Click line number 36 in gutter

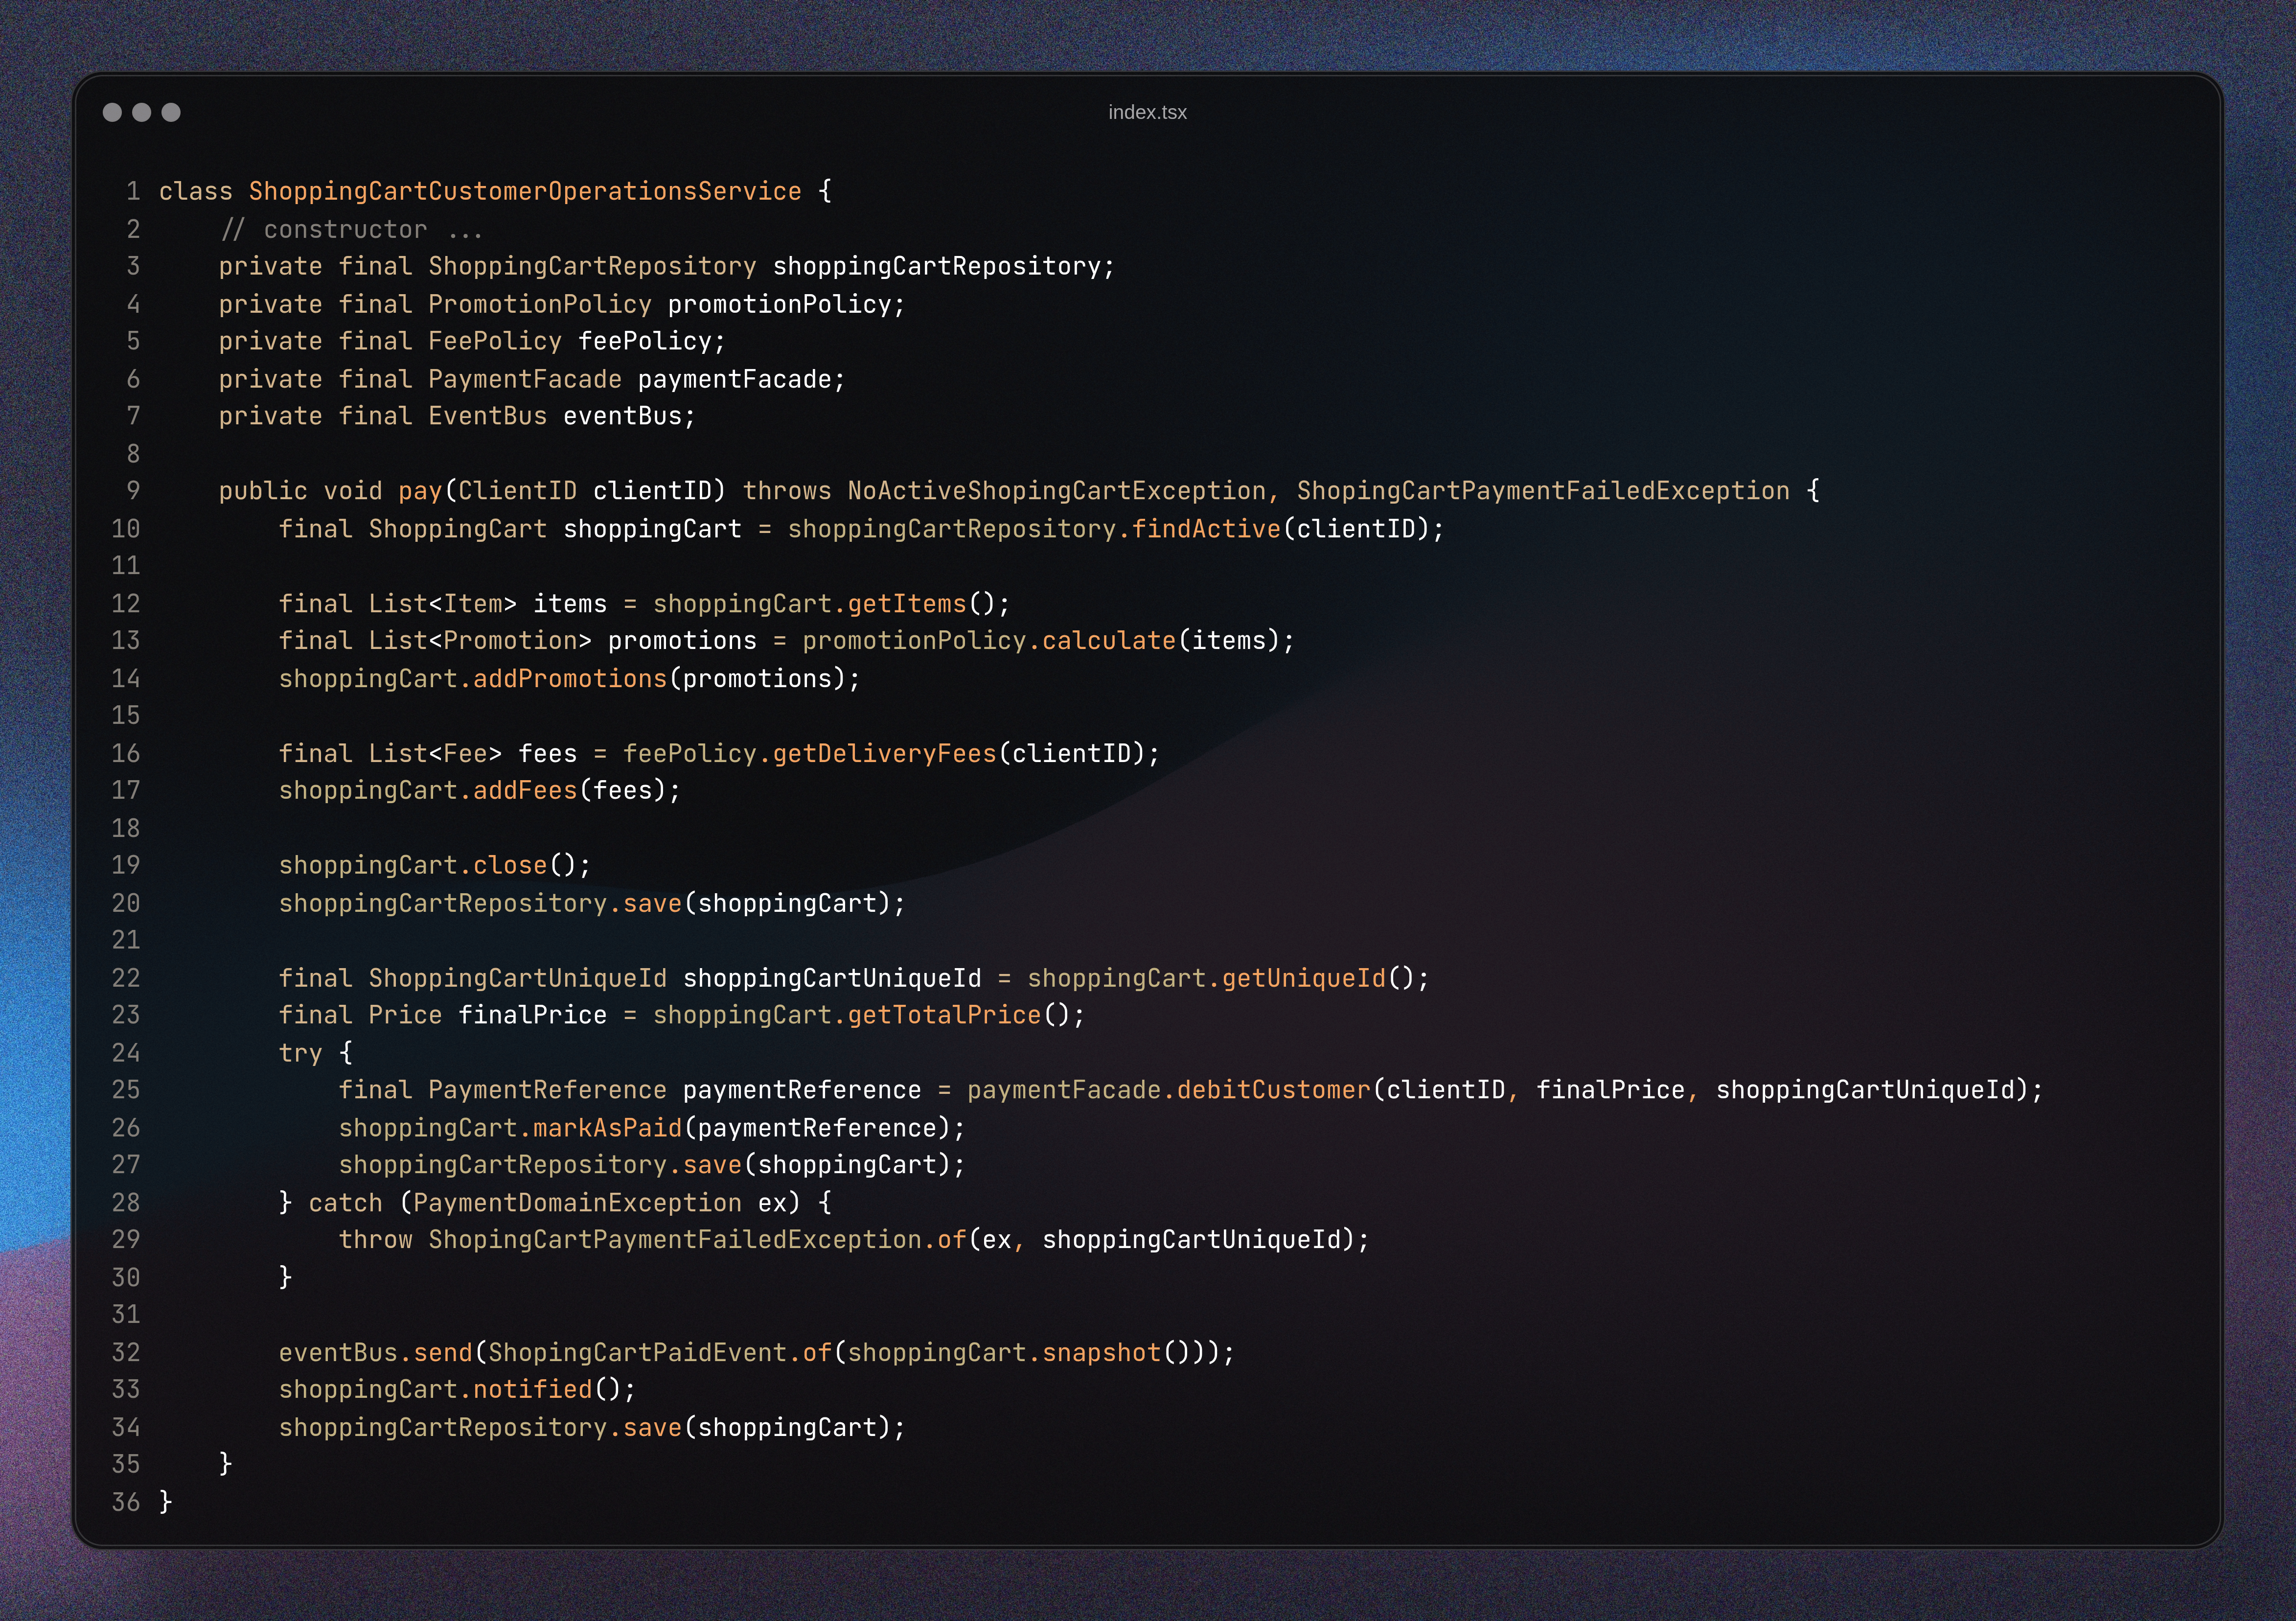click(126, 1502)
